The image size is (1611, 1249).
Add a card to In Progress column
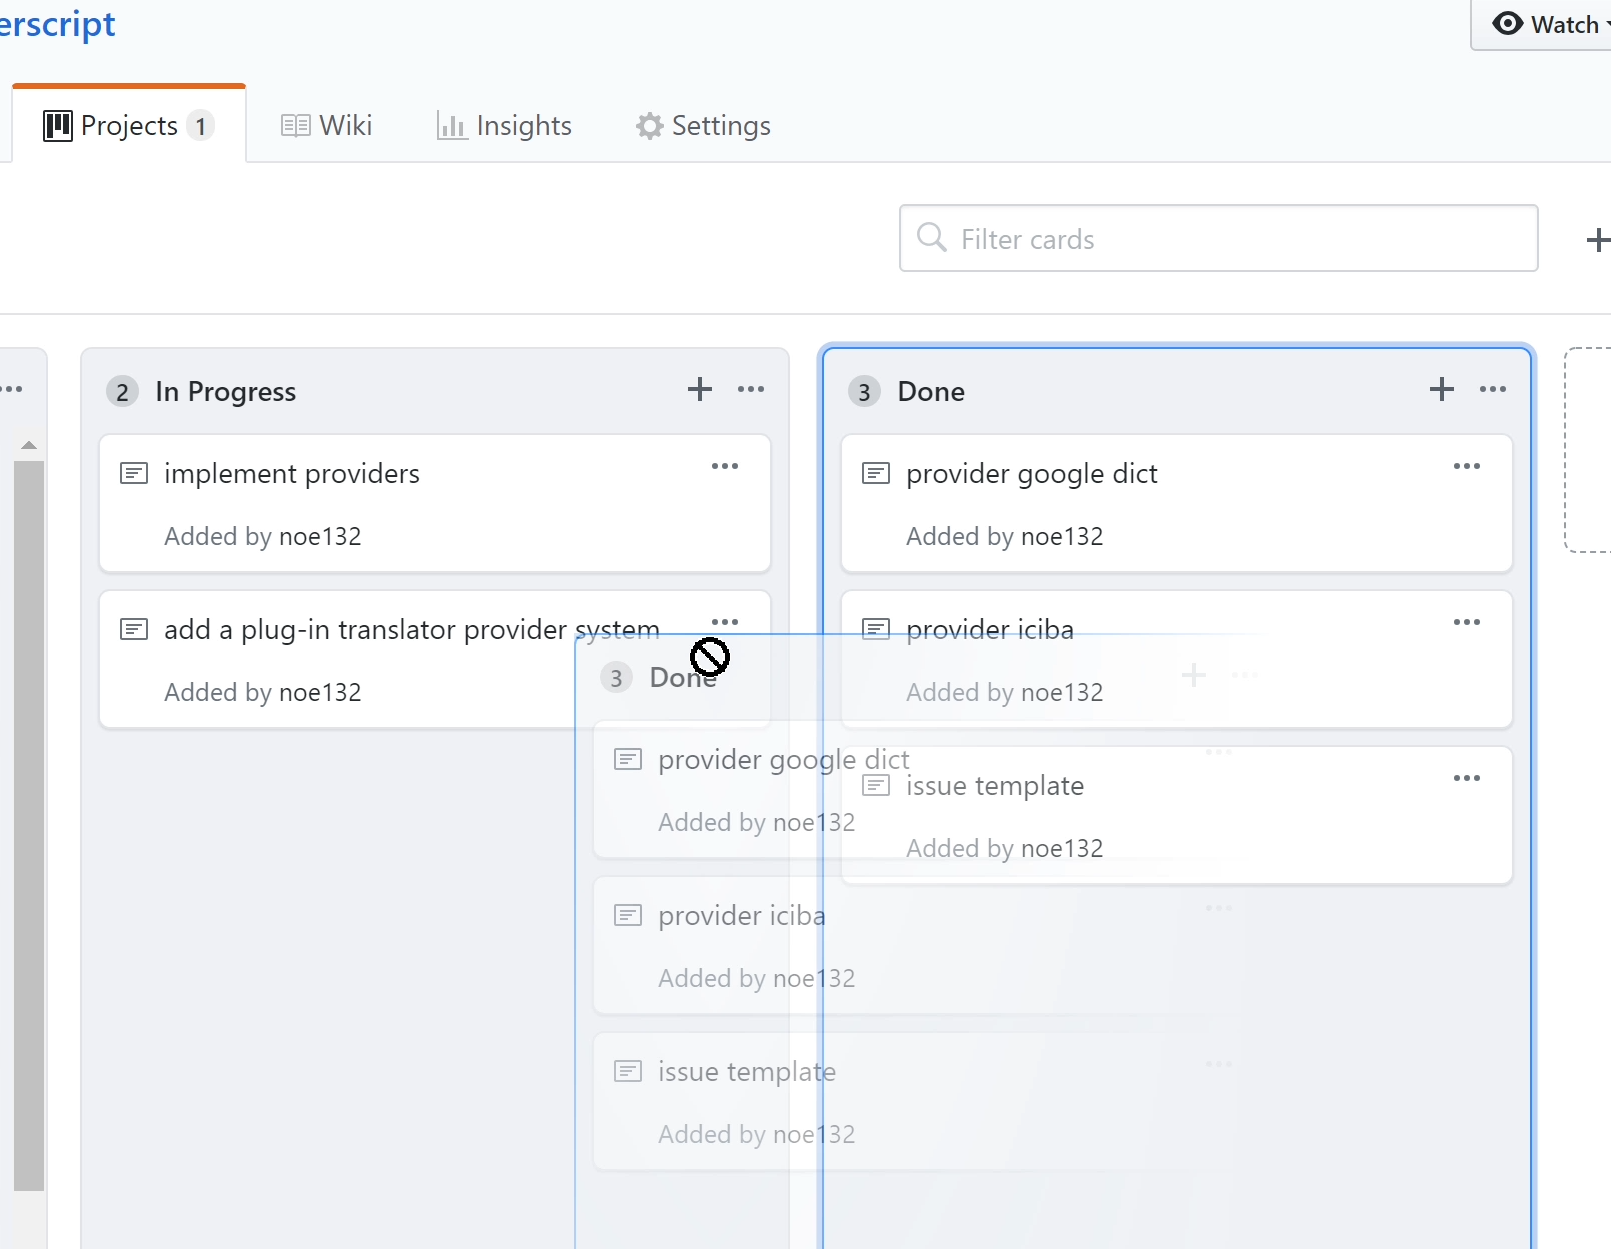point(700,389)
